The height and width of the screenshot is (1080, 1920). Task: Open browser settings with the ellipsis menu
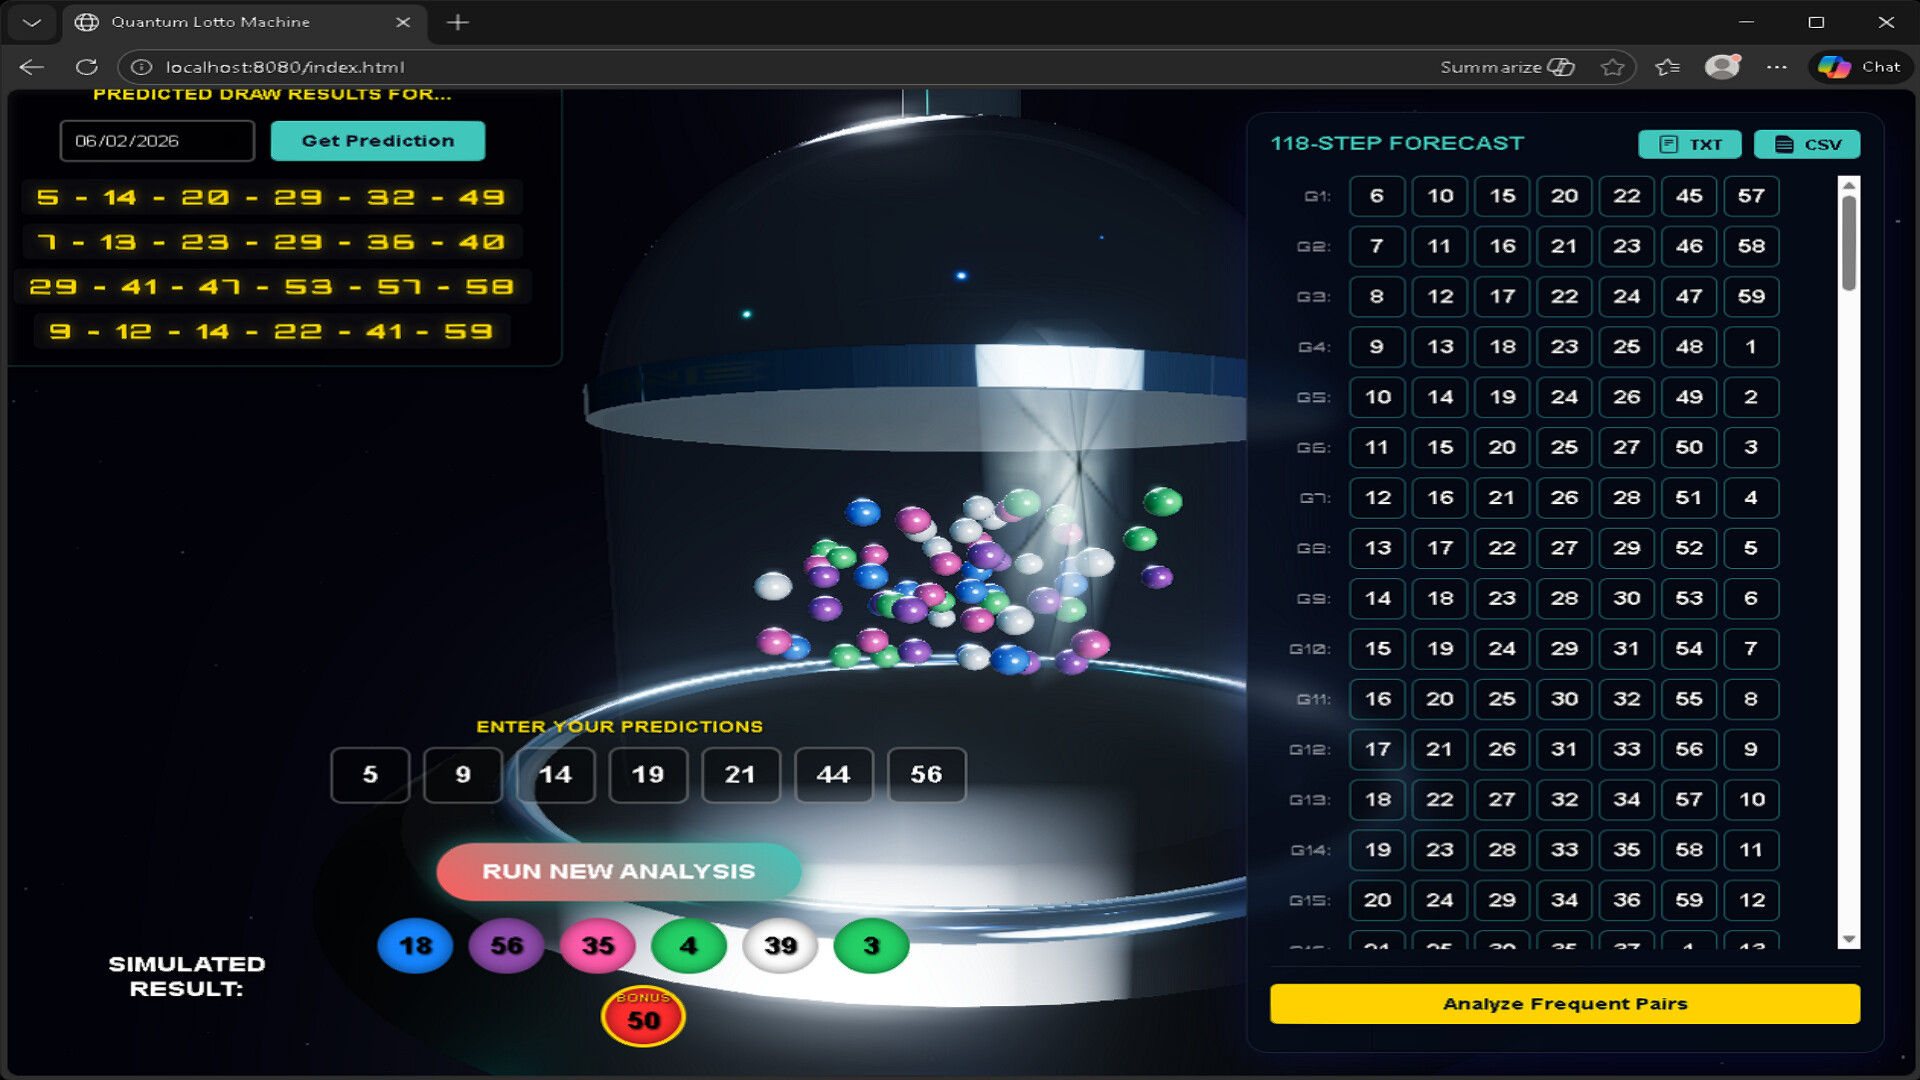[1777, 67]
